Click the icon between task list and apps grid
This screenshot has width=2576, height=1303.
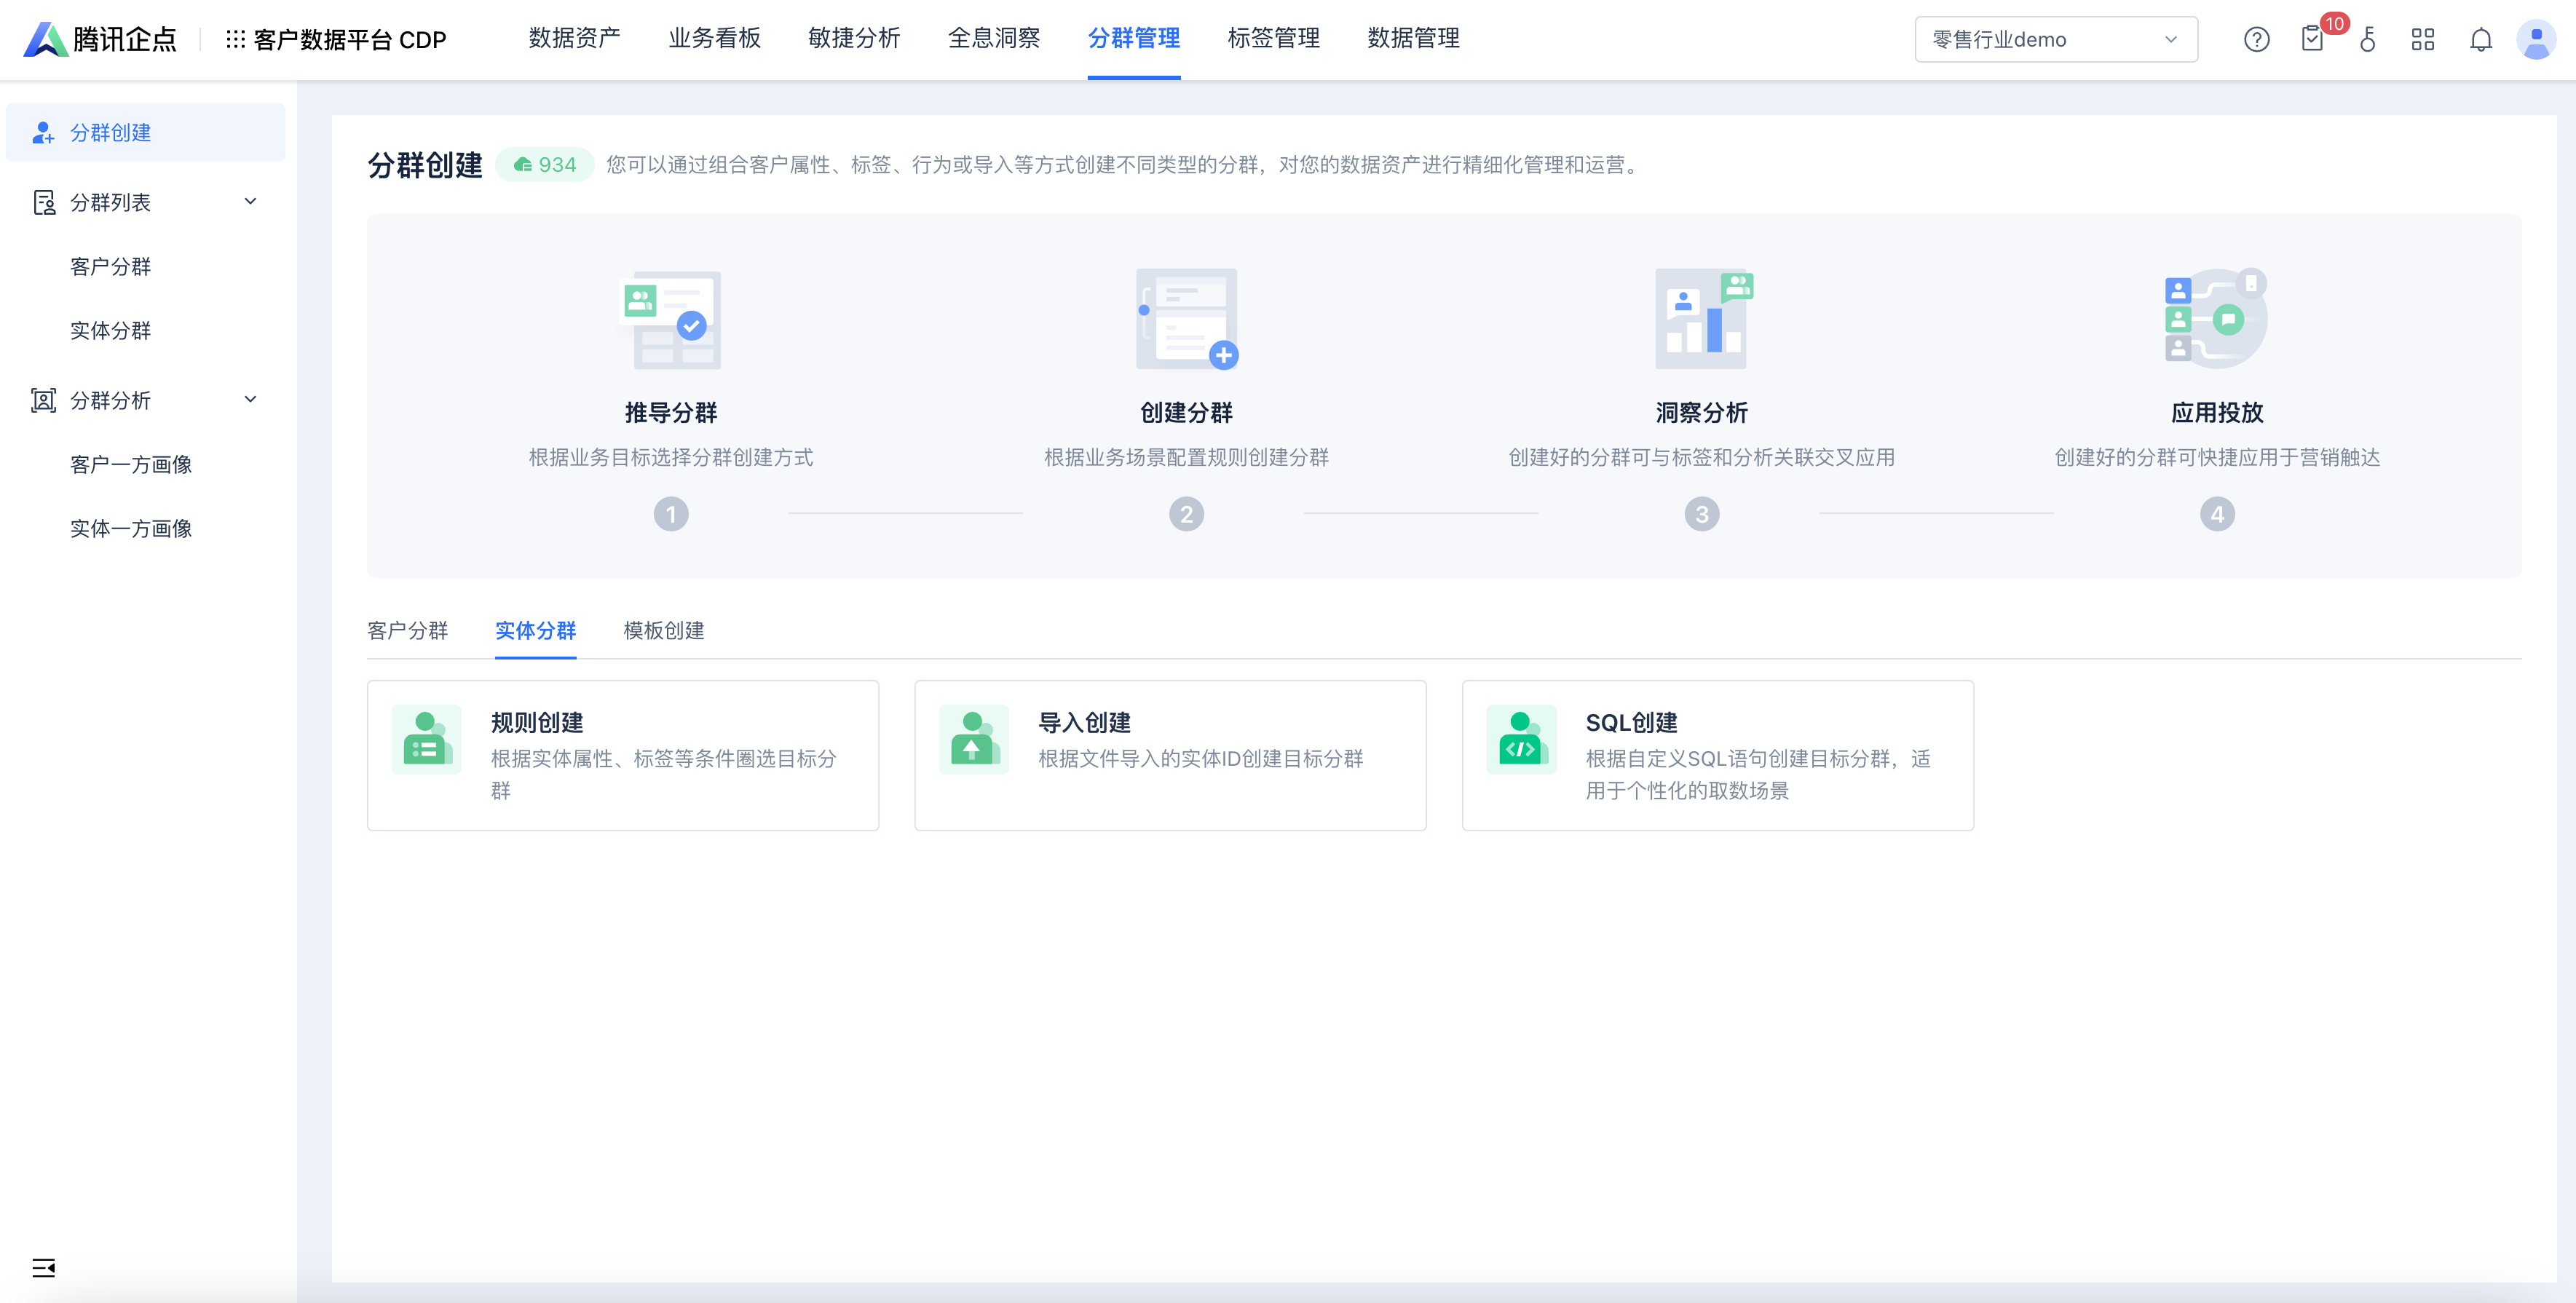point(2367,40)
